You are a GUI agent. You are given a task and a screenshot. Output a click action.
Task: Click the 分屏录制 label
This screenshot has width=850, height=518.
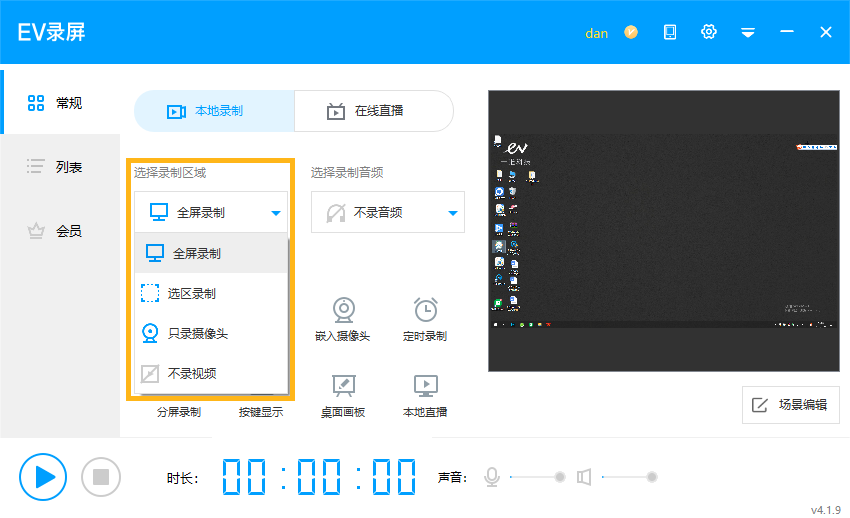(x=179, y=412)
